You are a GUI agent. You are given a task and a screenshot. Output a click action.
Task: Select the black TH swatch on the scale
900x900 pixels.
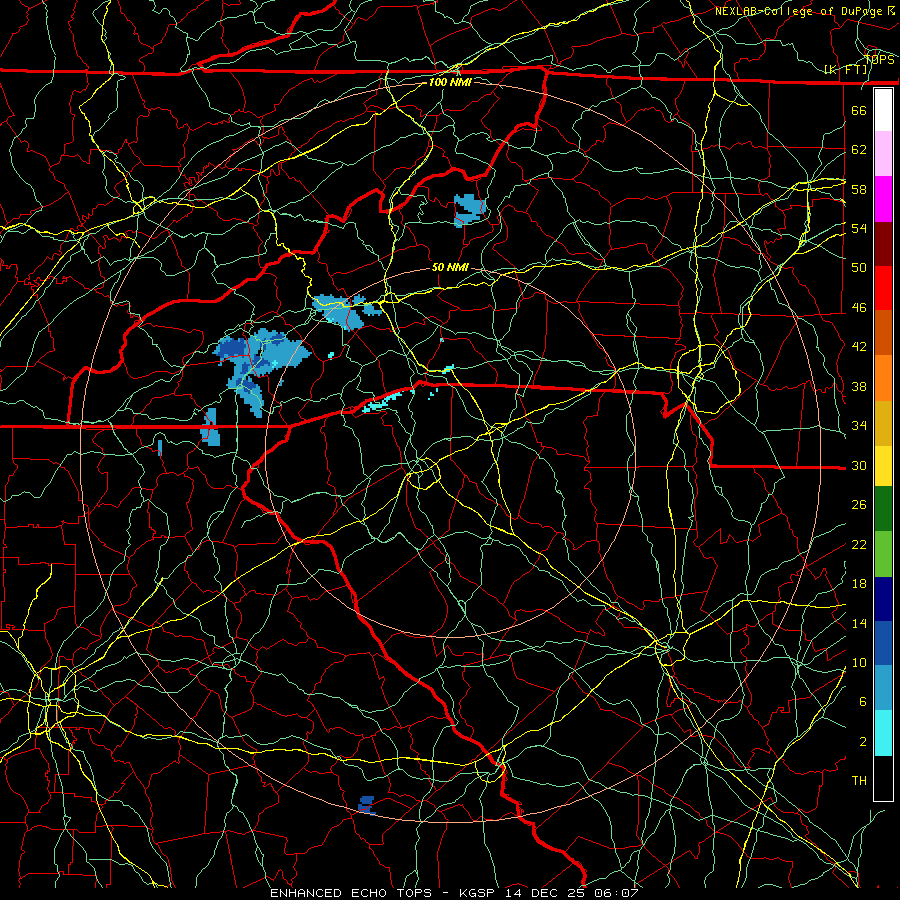[883, 778]
